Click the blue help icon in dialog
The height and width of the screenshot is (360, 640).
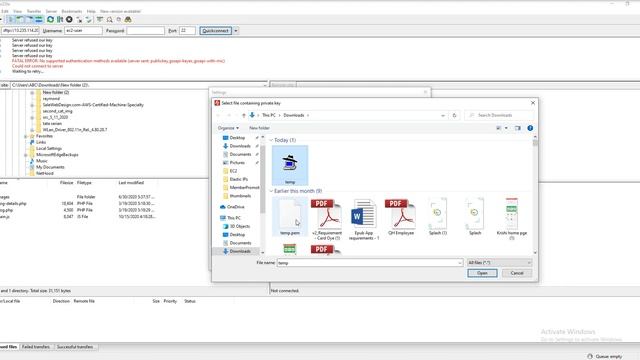(530, 128)
